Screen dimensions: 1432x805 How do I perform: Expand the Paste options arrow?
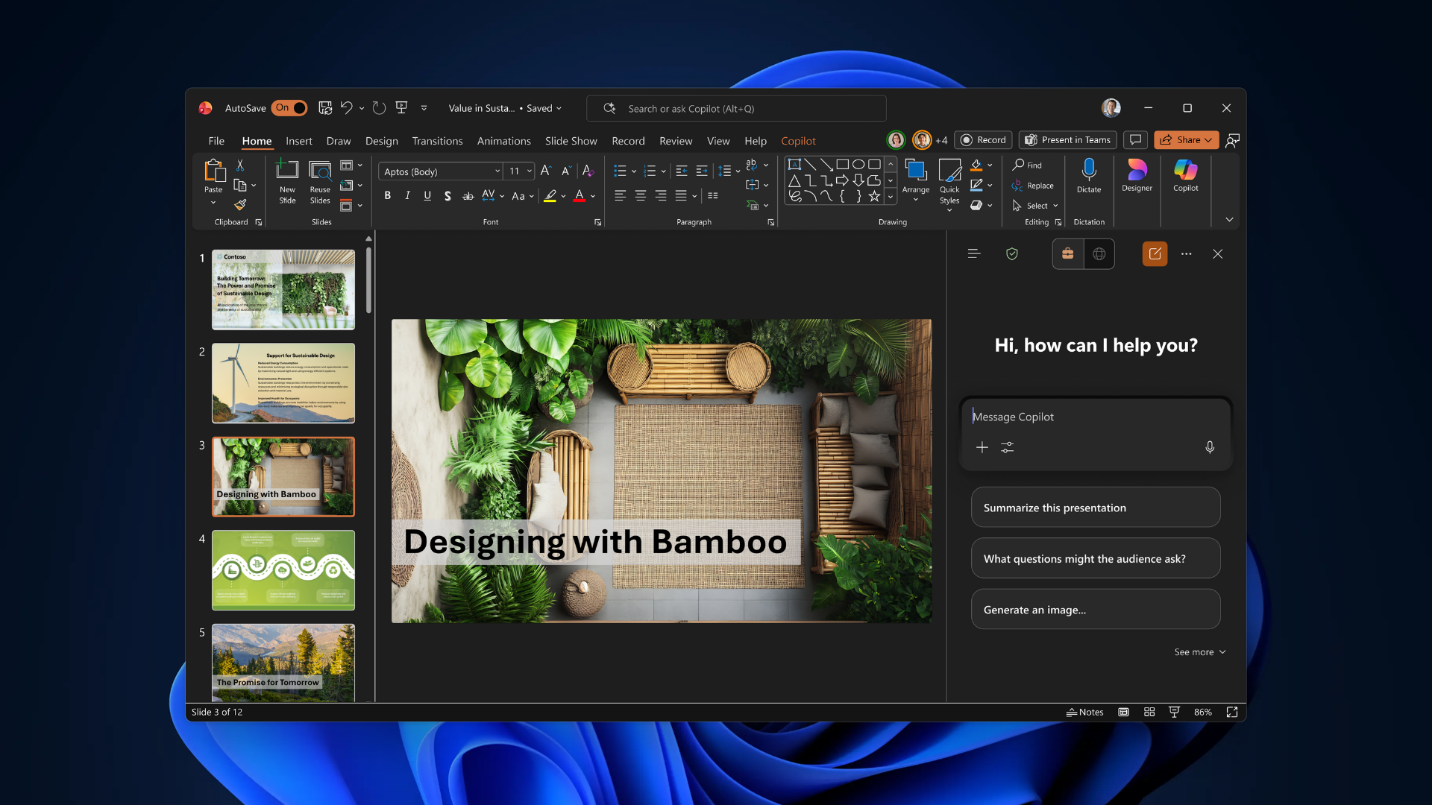point(213,203)
